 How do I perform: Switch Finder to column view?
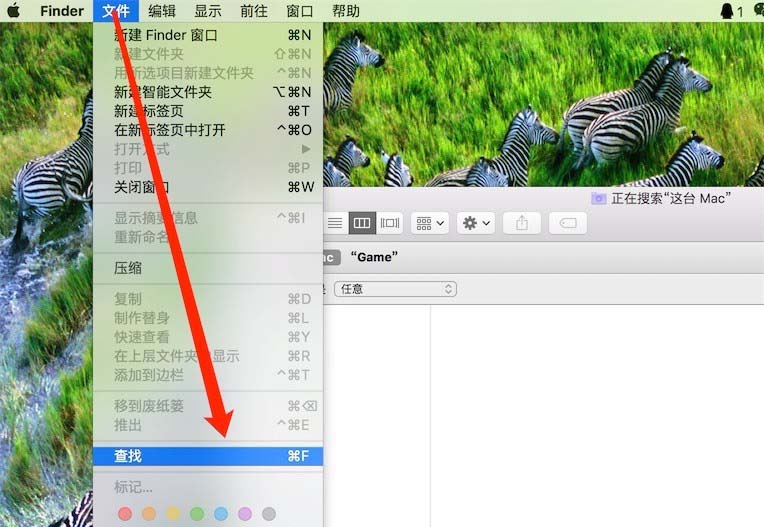pyautogui.click(x=362, y=223)
